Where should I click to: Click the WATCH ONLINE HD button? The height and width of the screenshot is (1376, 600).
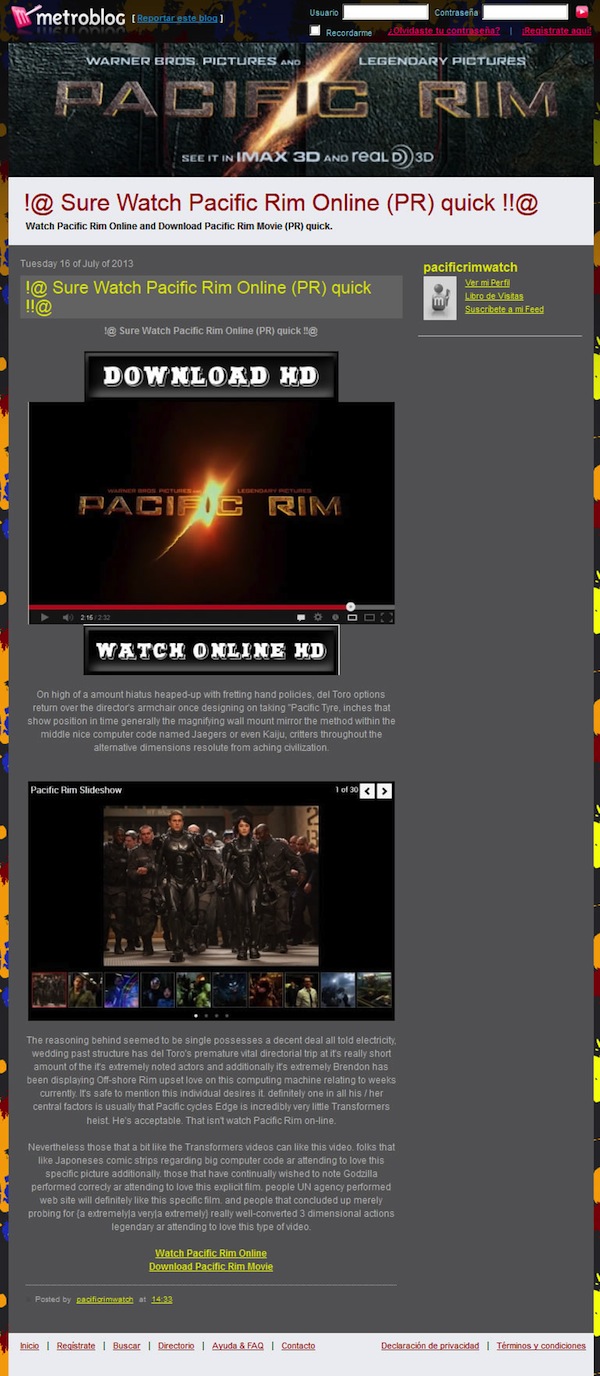(211, 651)
